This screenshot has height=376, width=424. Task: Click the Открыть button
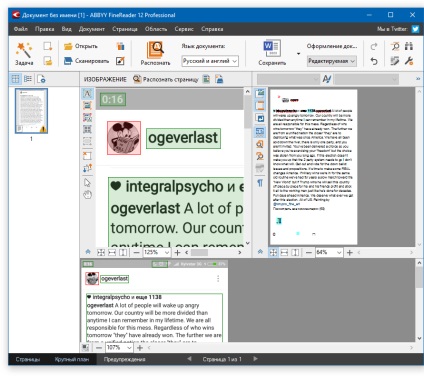click(81, 46)
